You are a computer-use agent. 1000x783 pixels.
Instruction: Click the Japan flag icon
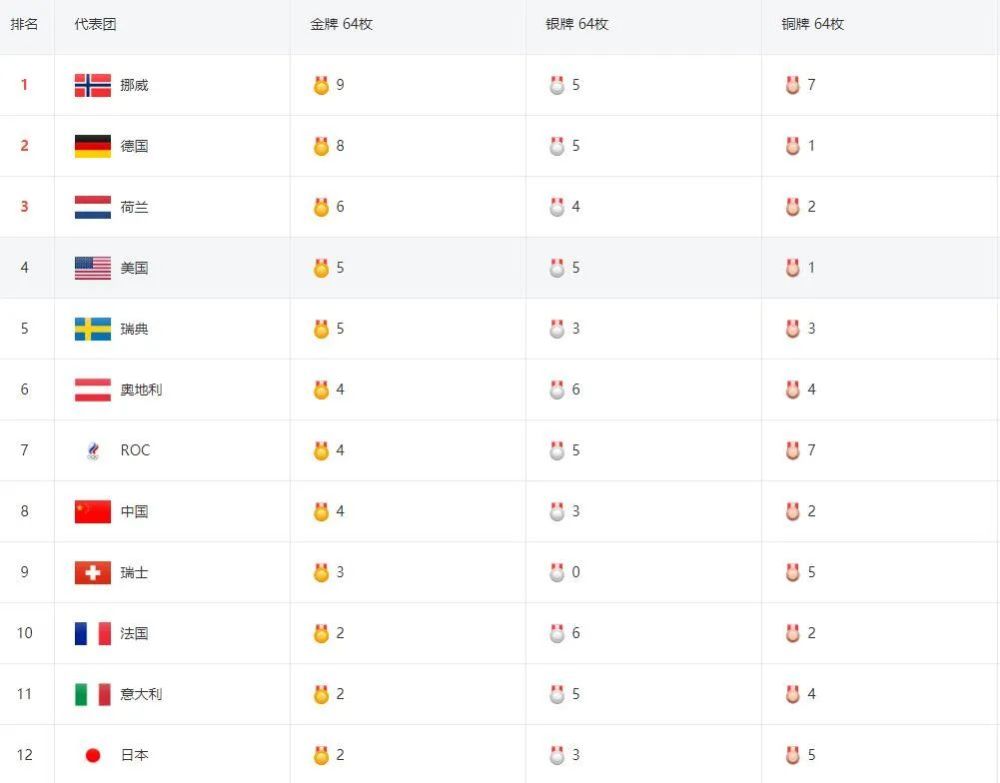point(92,755)
